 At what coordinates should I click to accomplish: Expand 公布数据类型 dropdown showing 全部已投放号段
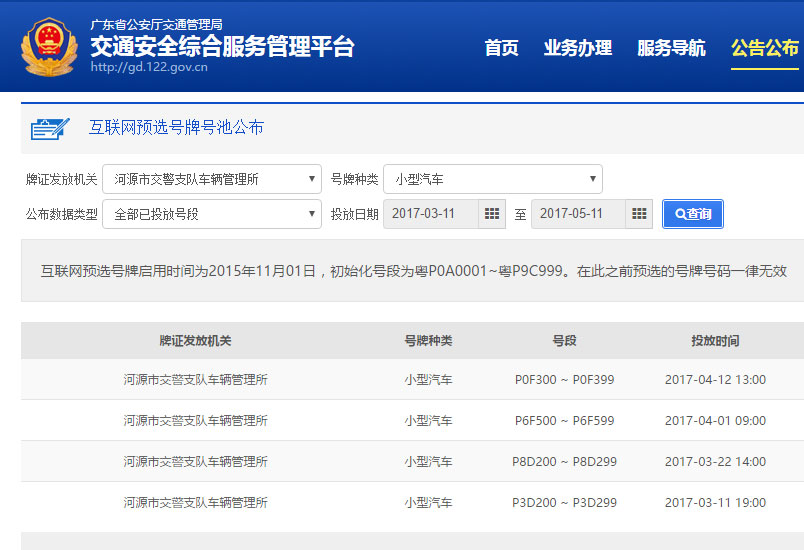(212, 214)
